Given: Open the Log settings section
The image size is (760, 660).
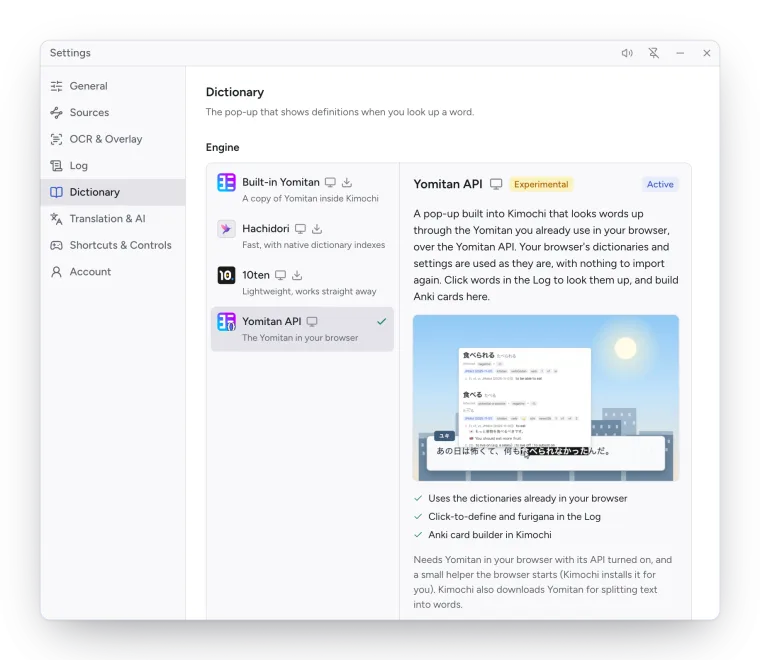Looking at the screenshot, I should (113, 166).
